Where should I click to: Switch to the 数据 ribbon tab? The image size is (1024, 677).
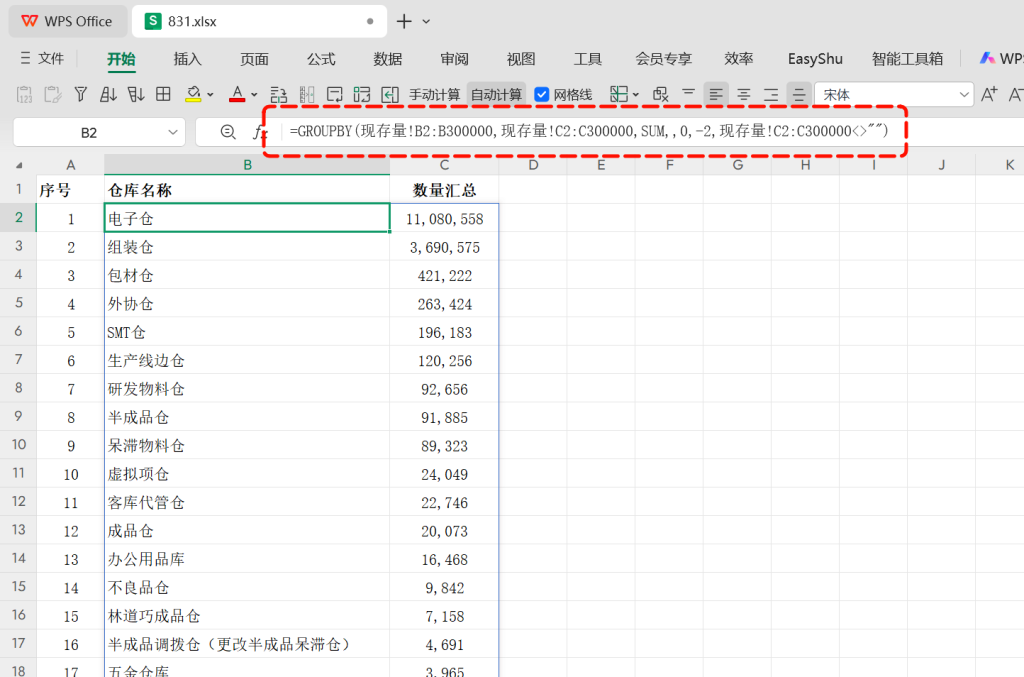point(387,59)
